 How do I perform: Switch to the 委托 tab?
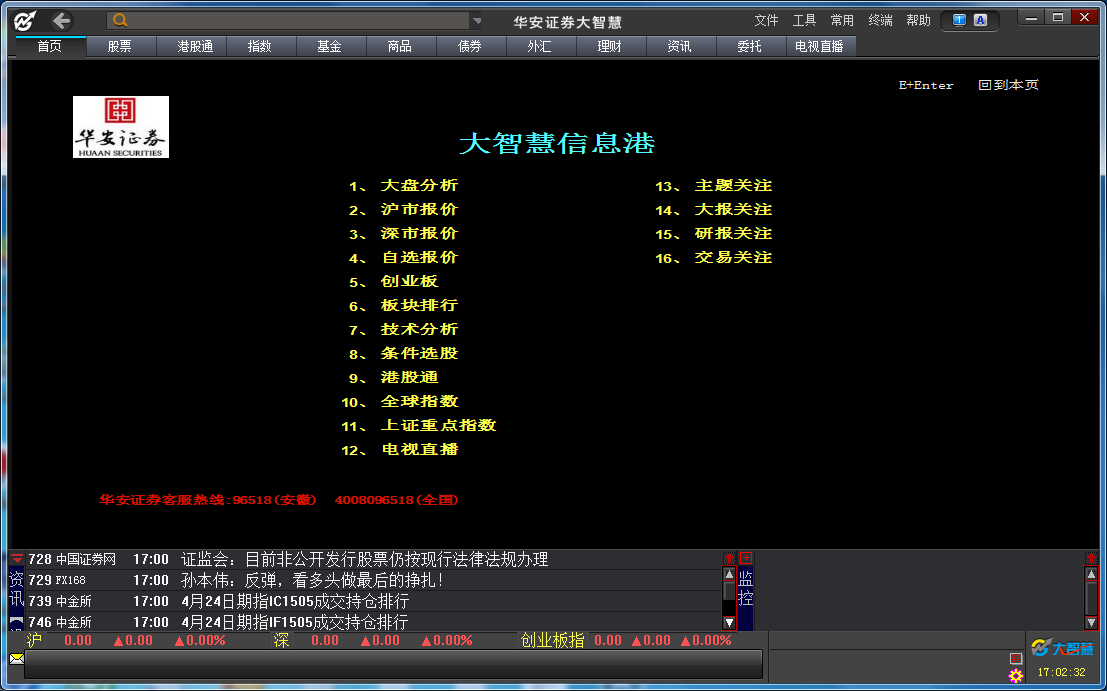[x=749, y=47]
